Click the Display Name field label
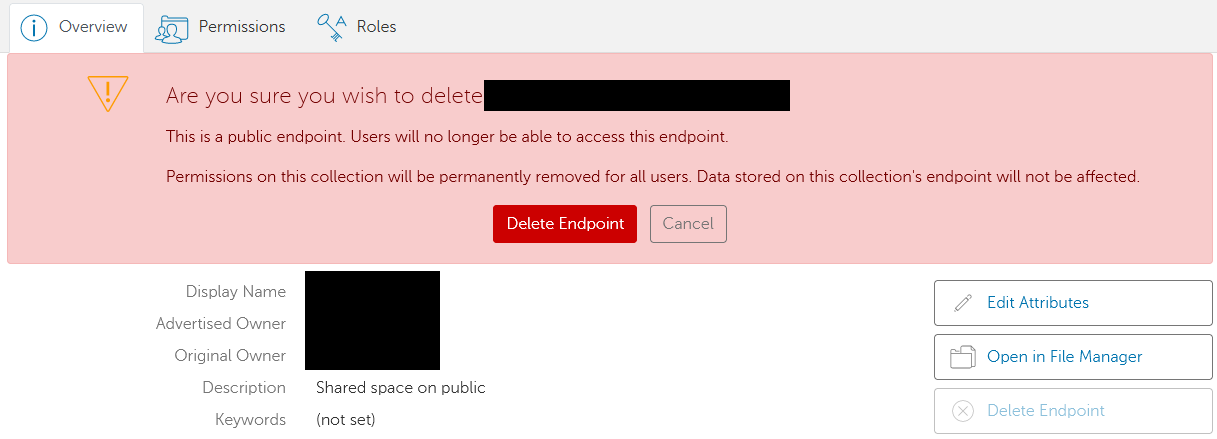Screen dimensions: 1217x439 235,292
